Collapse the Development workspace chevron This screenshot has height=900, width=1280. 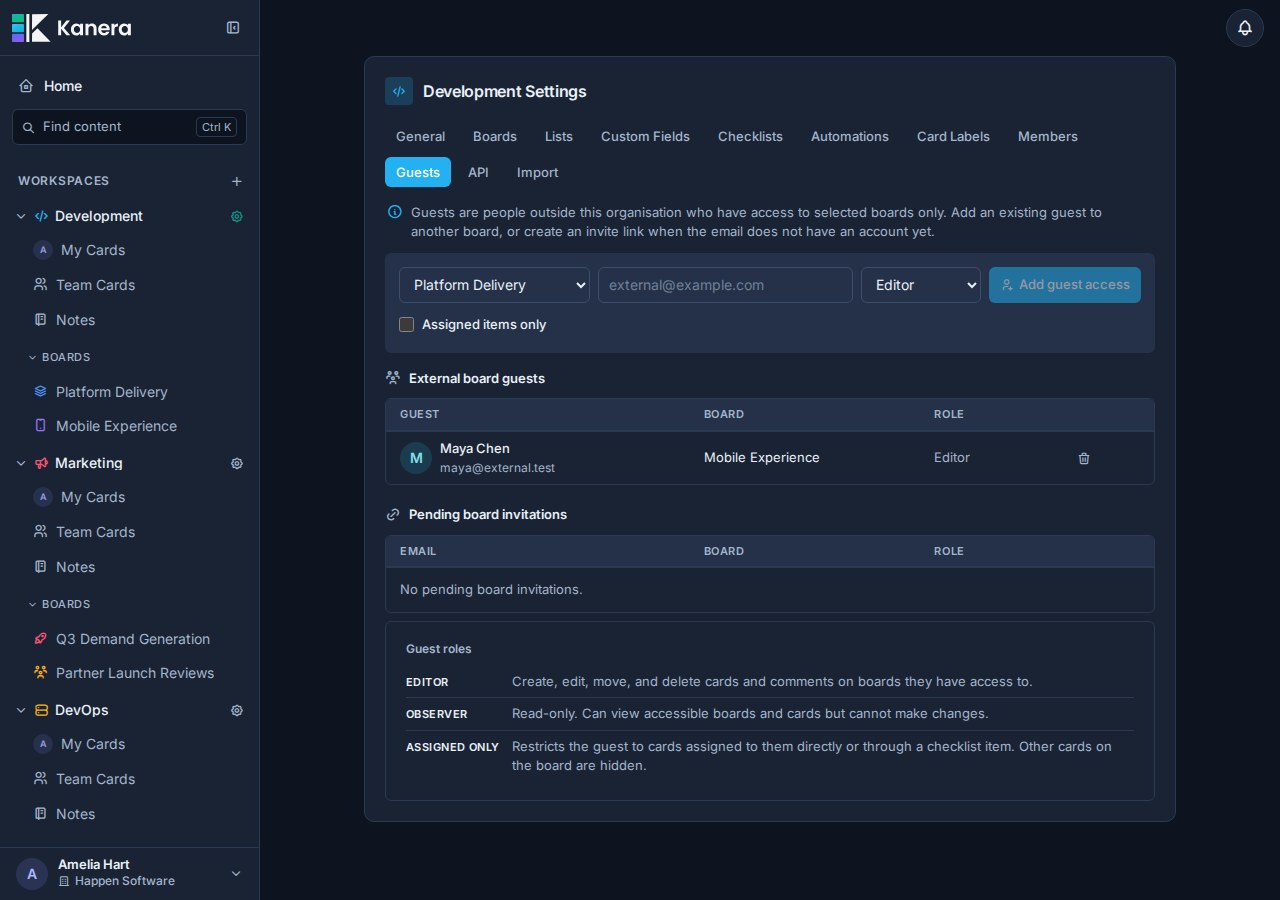(21, 216)
